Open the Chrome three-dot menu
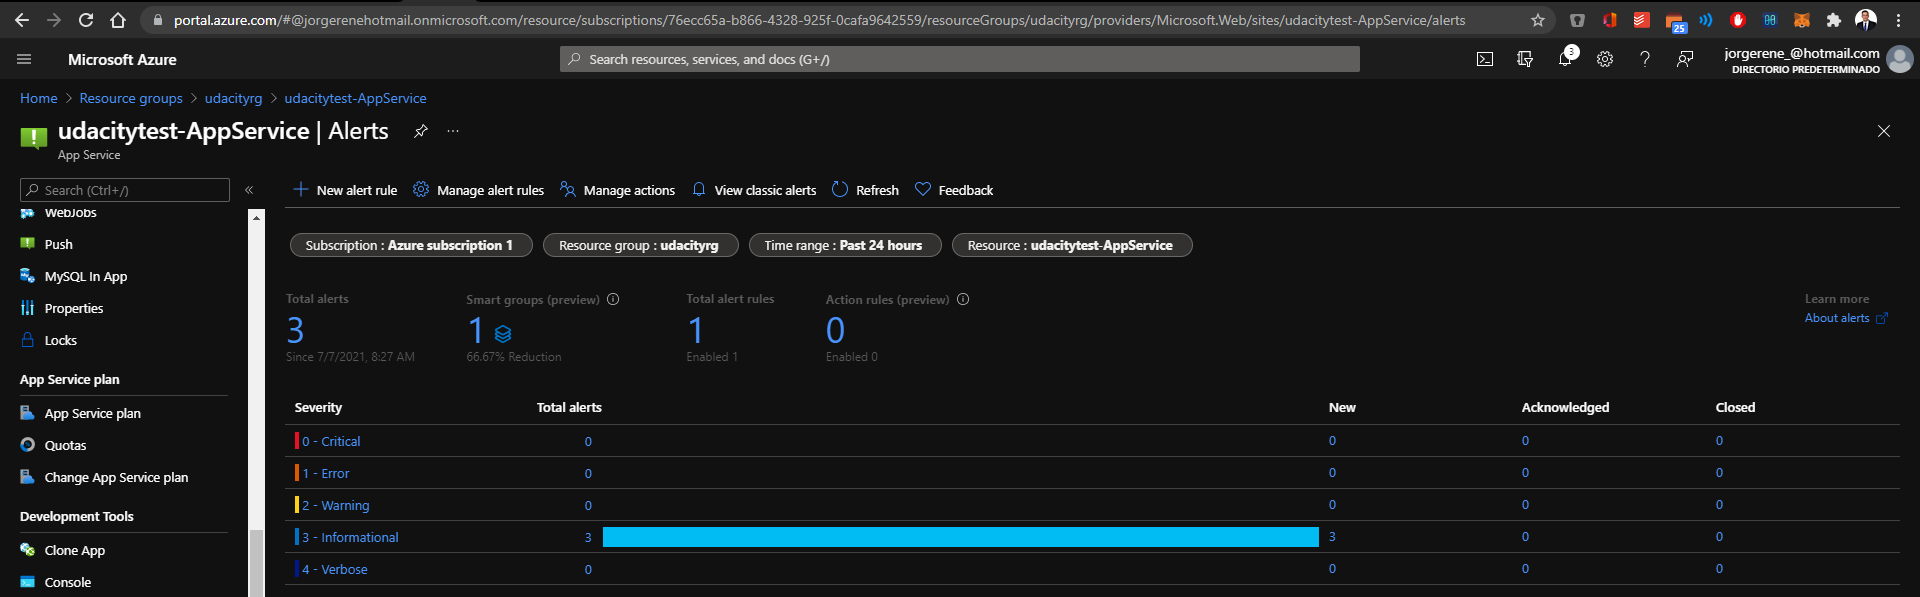Viewport: 1920px width, 597px height. pos(1898,20)
